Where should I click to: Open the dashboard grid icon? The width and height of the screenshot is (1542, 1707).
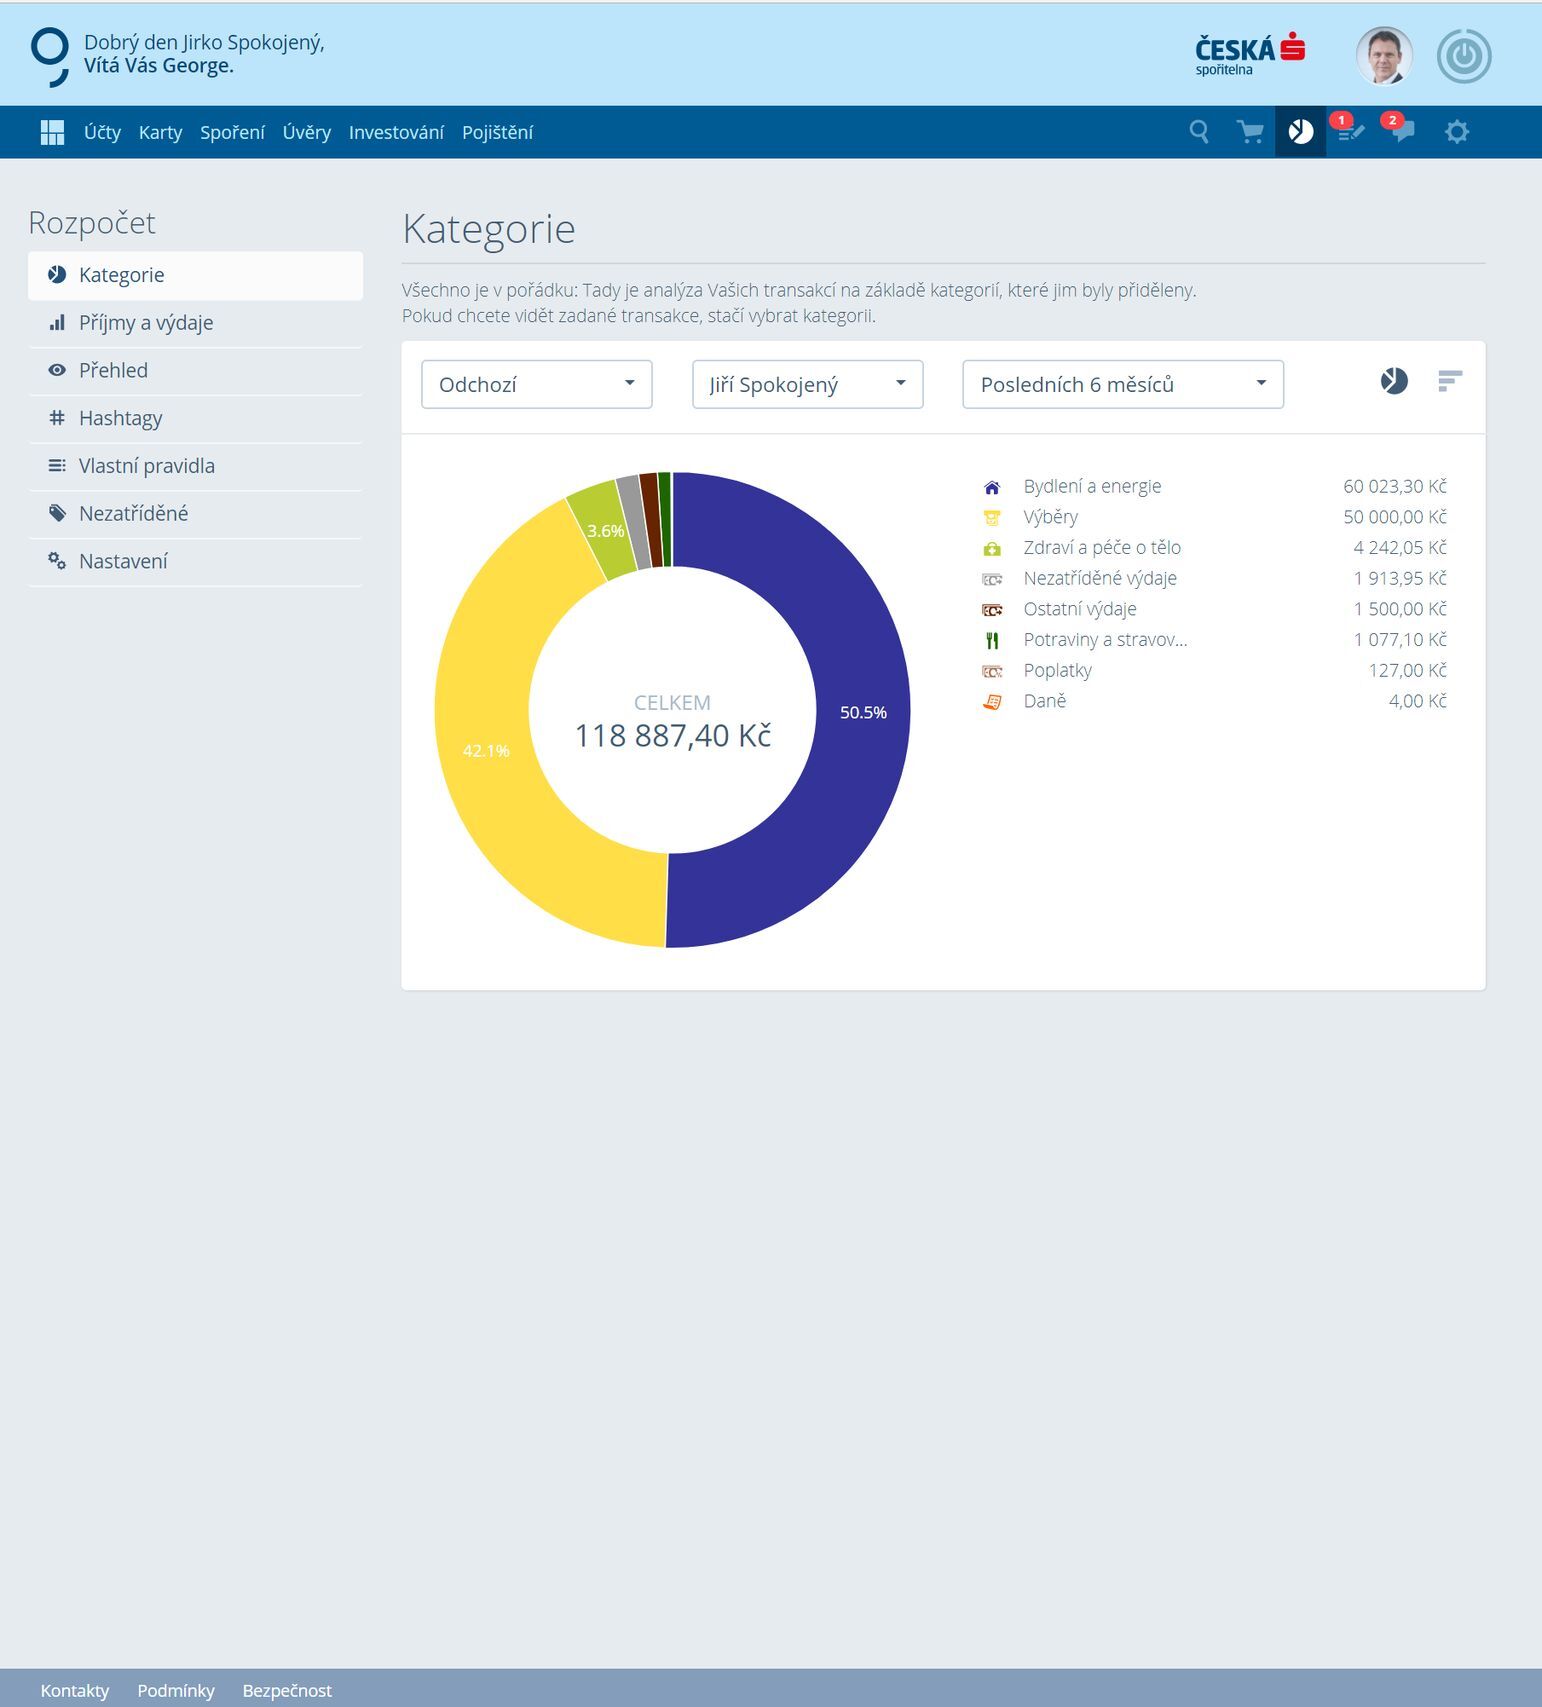pos(52,132)
